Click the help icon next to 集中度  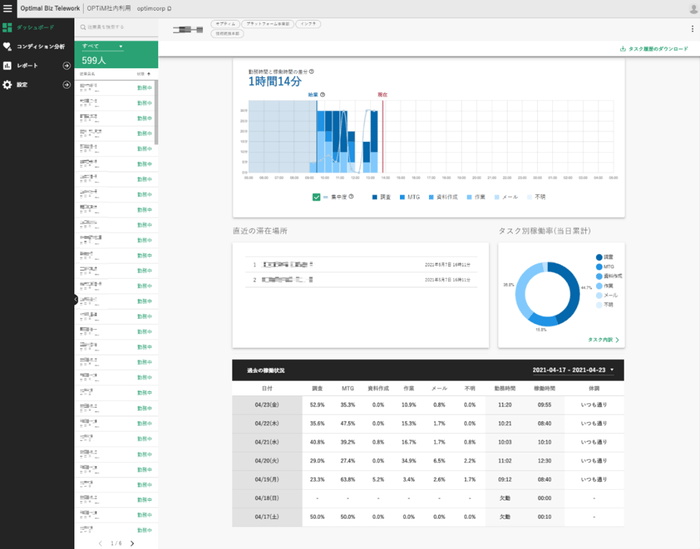[x=349, y=197]
